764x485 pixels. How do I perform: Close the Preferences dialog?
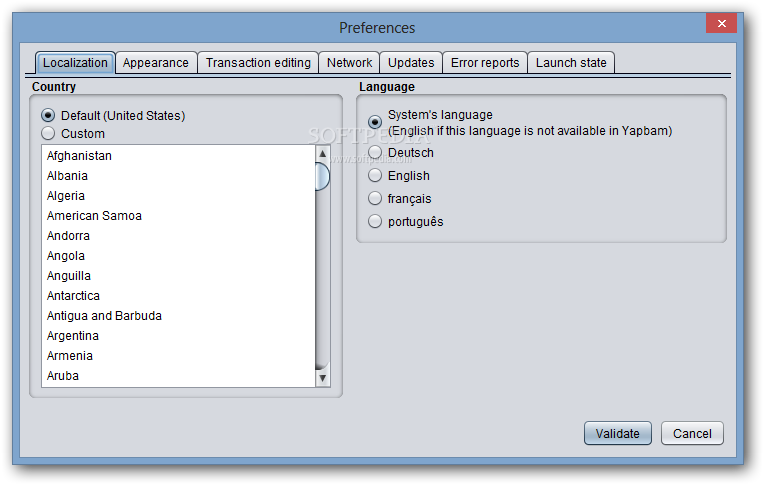pyautogui.click(x=722, y=23)
